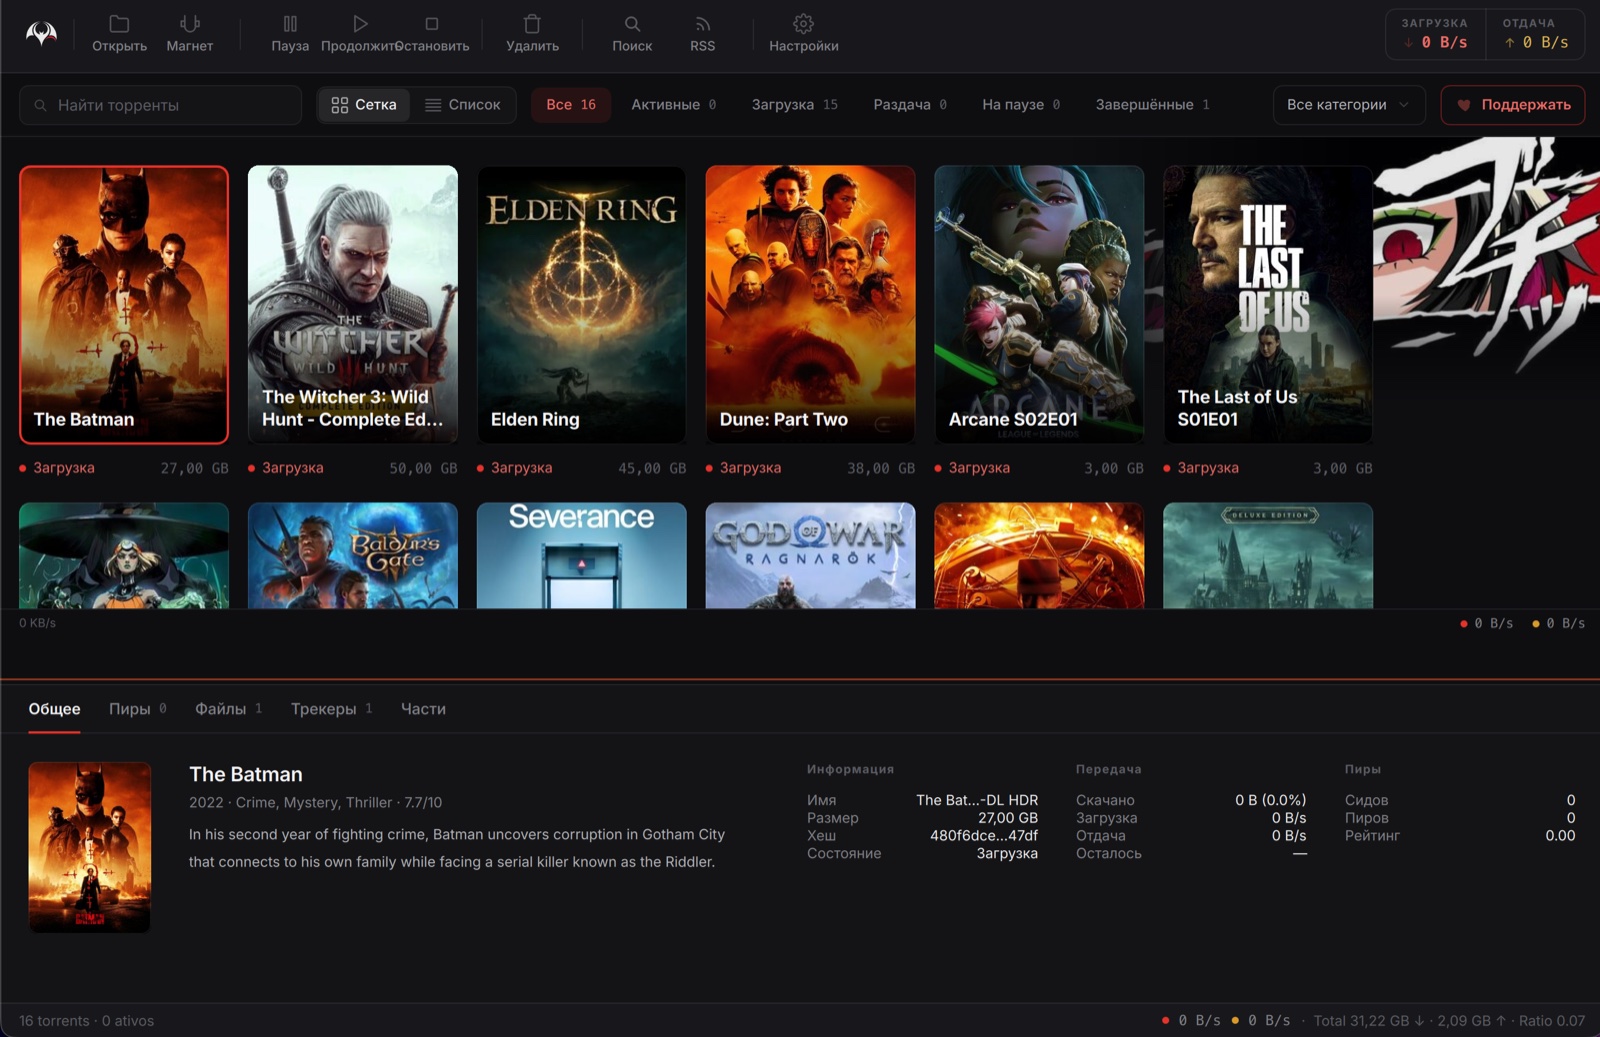
Task: Select the Arcane S02E01 card
Action: point(1039,304)
